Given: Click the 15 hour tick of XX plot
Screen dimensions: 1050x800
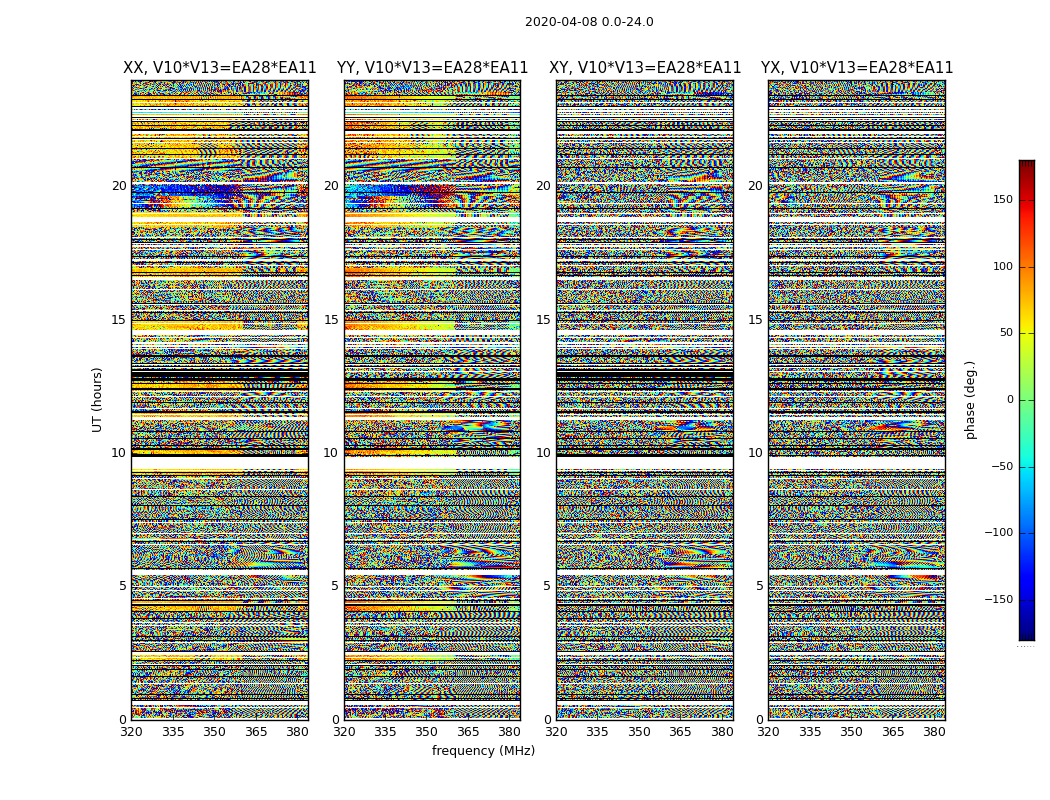Looking at the screenshot, I should [119, 320].
